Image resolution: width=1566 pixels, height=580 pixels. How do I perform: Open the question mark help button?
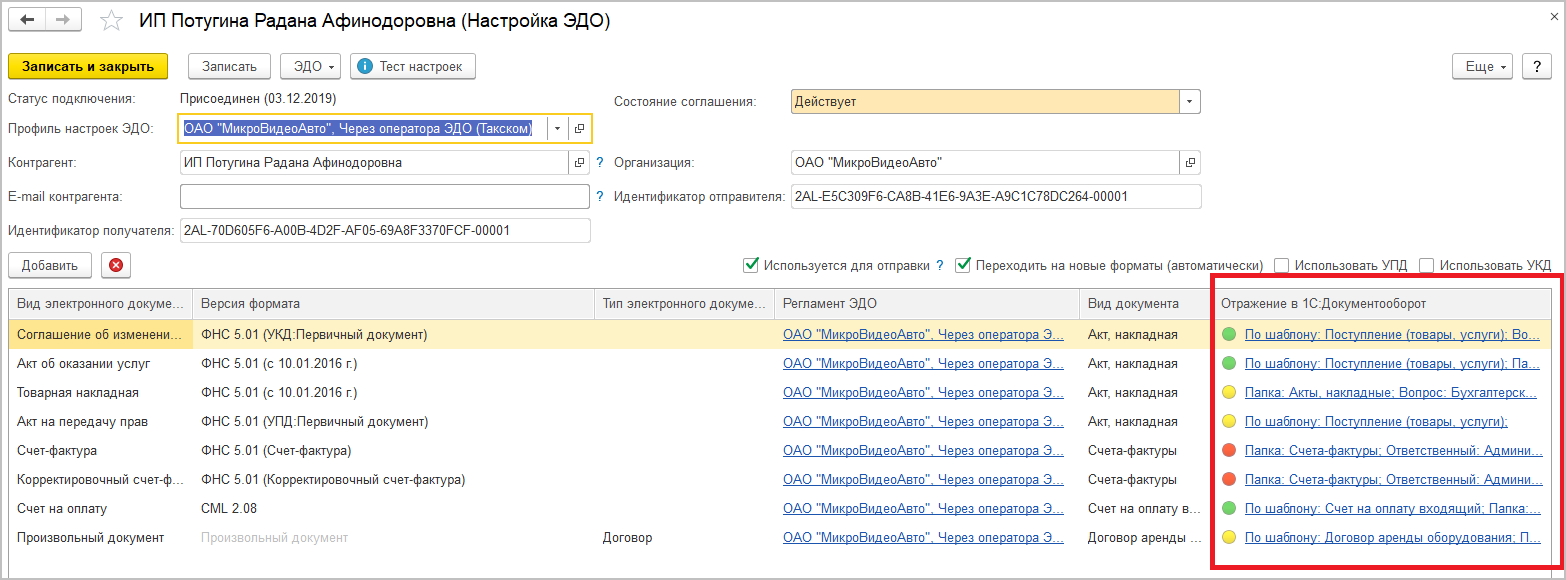click(x=1536, y=66)
